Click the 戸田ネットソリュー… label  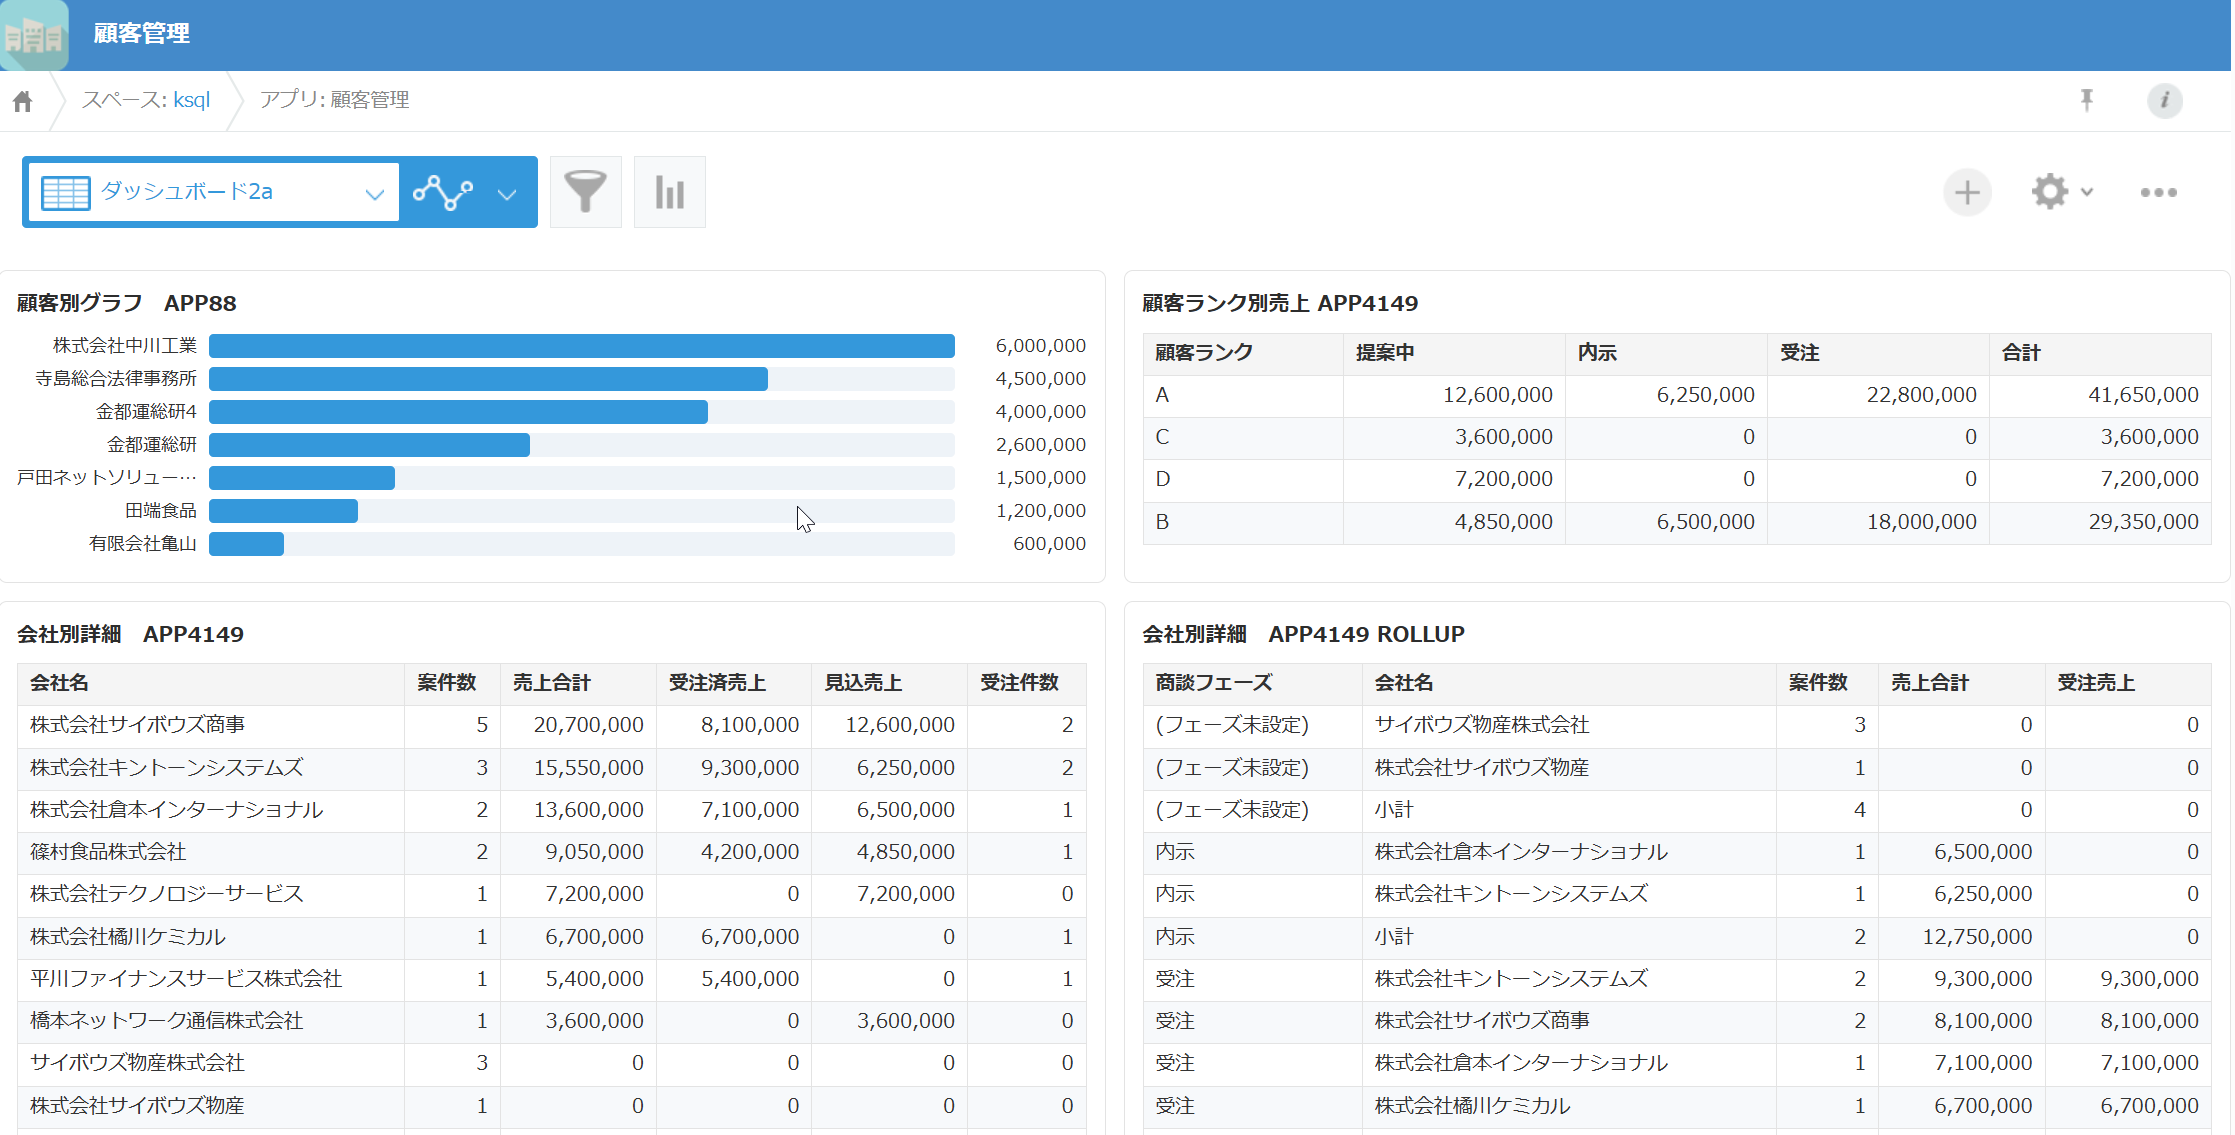coord(107,478)
